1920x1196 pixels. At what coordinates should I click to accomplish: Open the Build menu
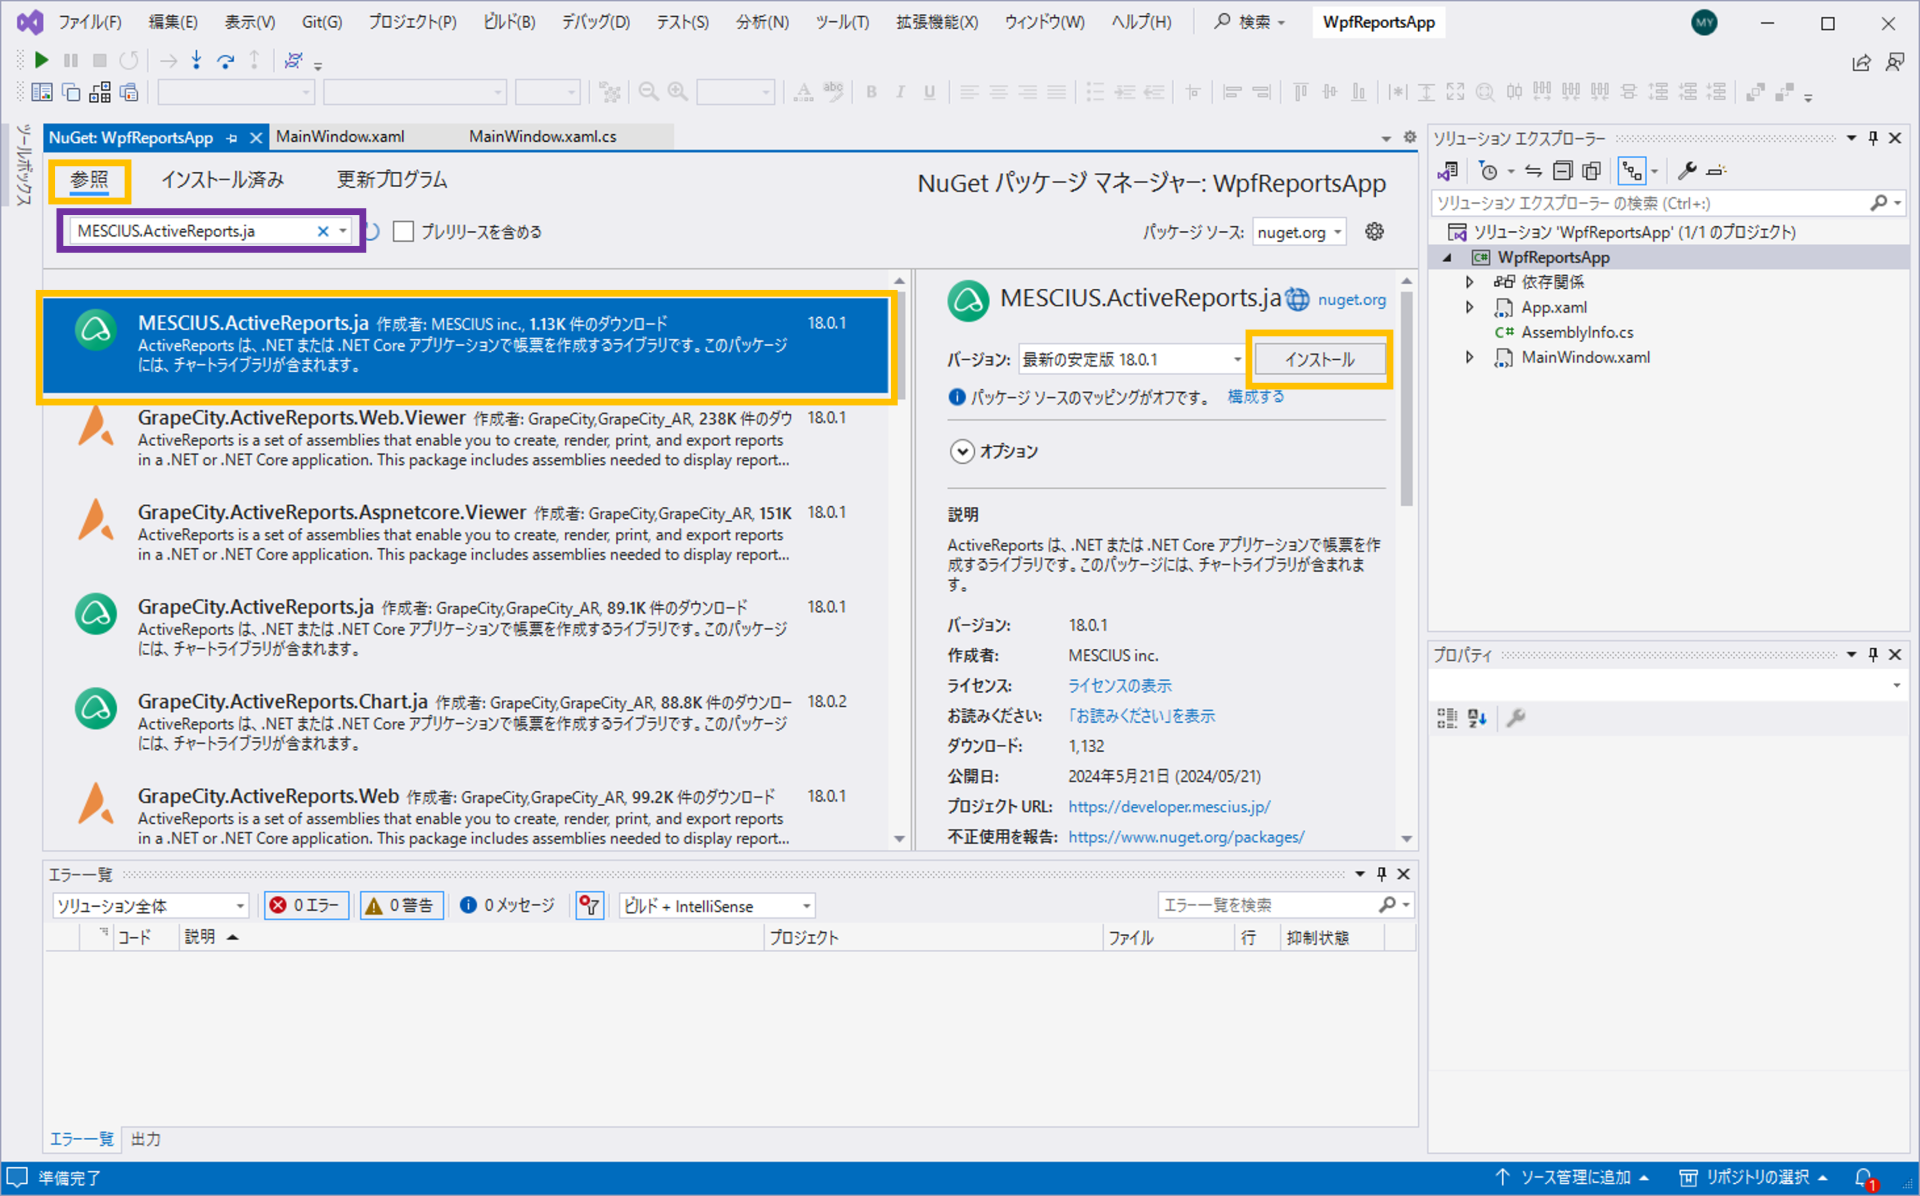coord(509,22)
